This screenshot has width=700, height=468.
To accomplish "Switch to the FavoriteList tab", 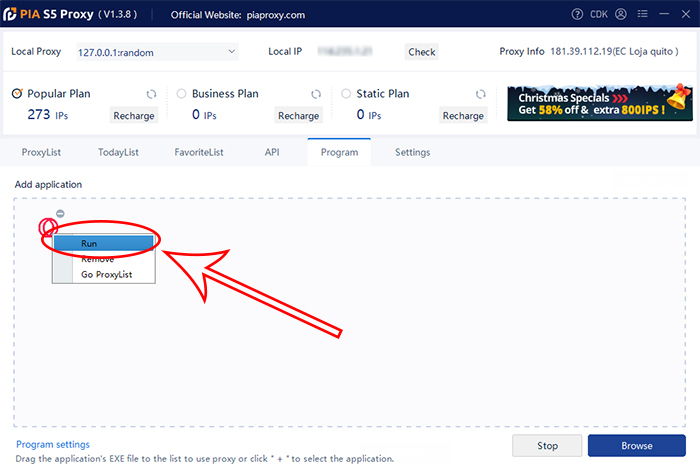I will pyautogui.click(x=199, y=152).
